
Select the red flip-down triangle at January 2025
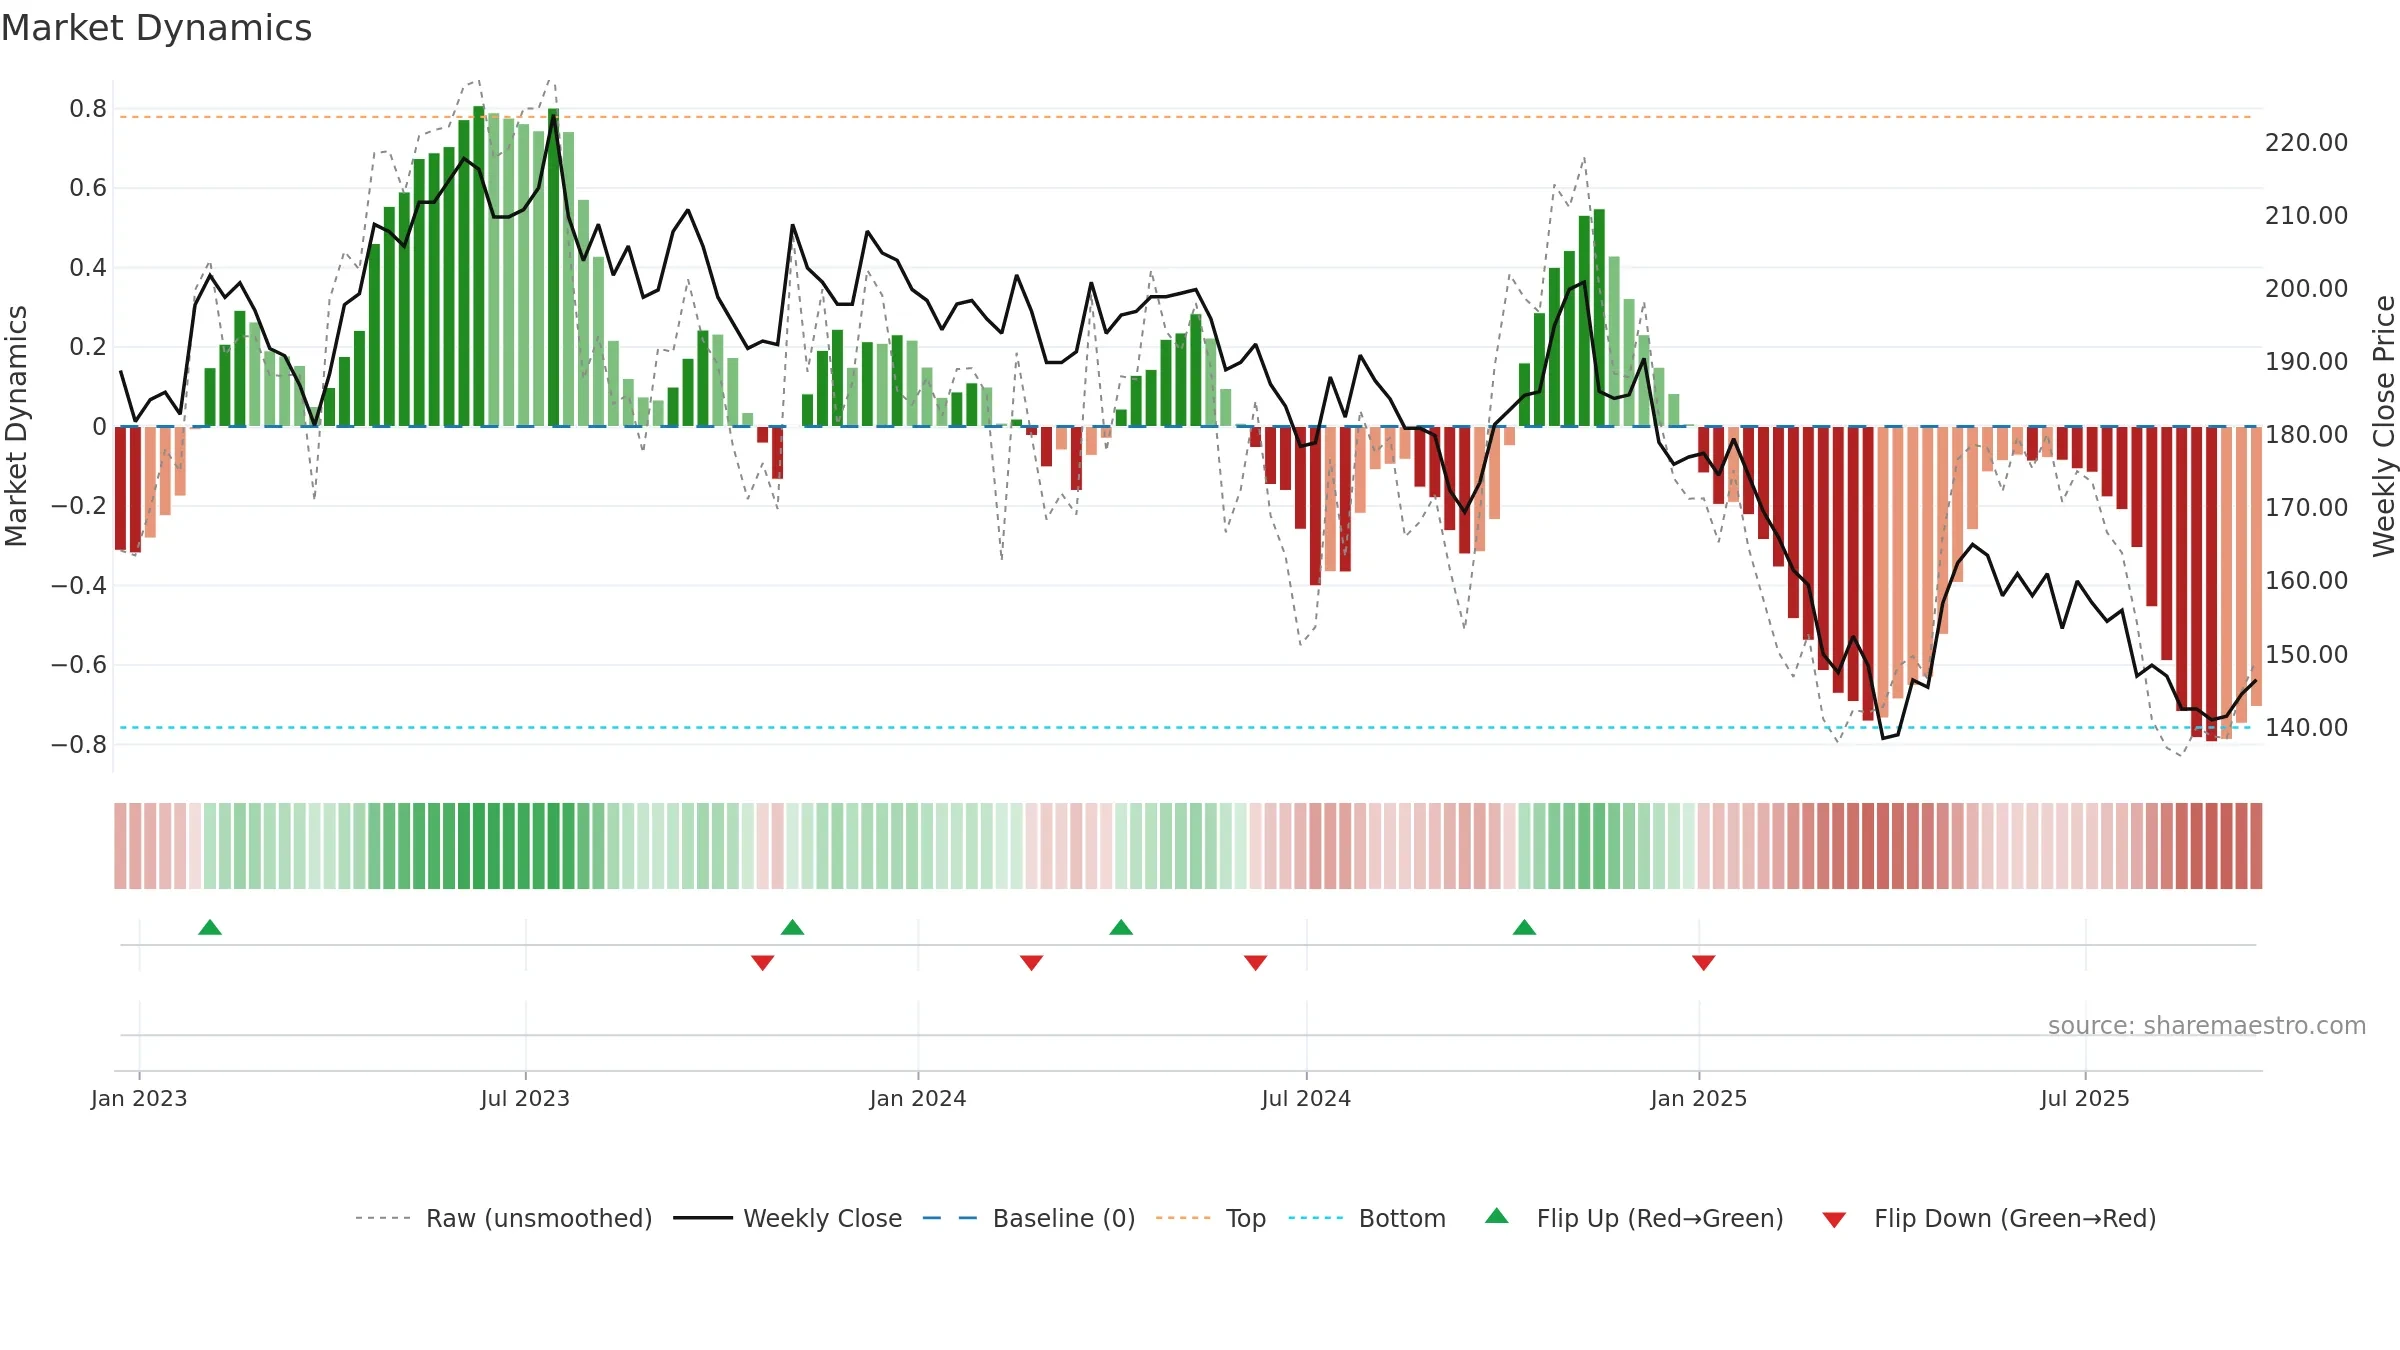[1703, 962]
